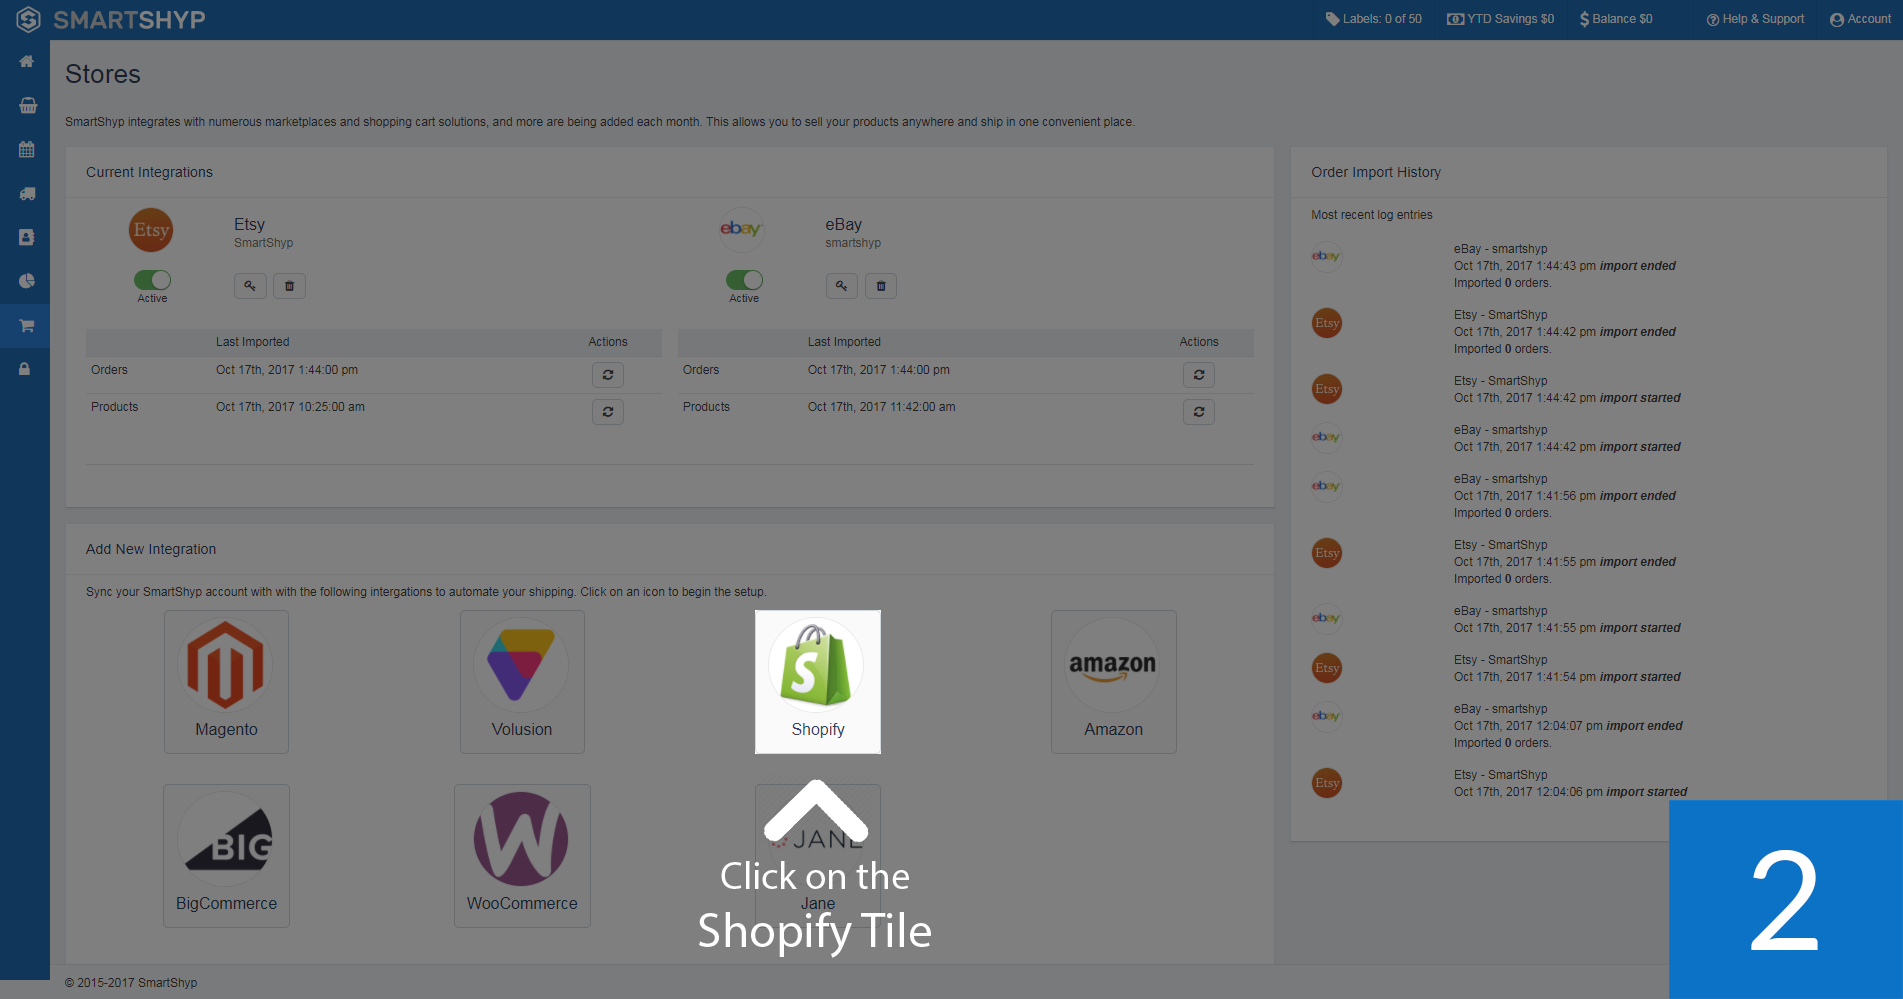This screenshot has height=999, width=1903.
Task: Open Balance $0 in header
Action: [x=1616, y=19]
